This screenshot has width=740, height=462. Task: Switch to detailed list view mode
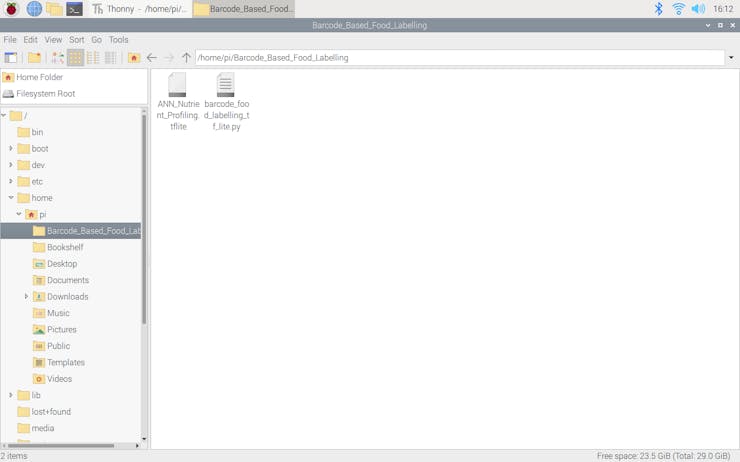pos(110,58)
